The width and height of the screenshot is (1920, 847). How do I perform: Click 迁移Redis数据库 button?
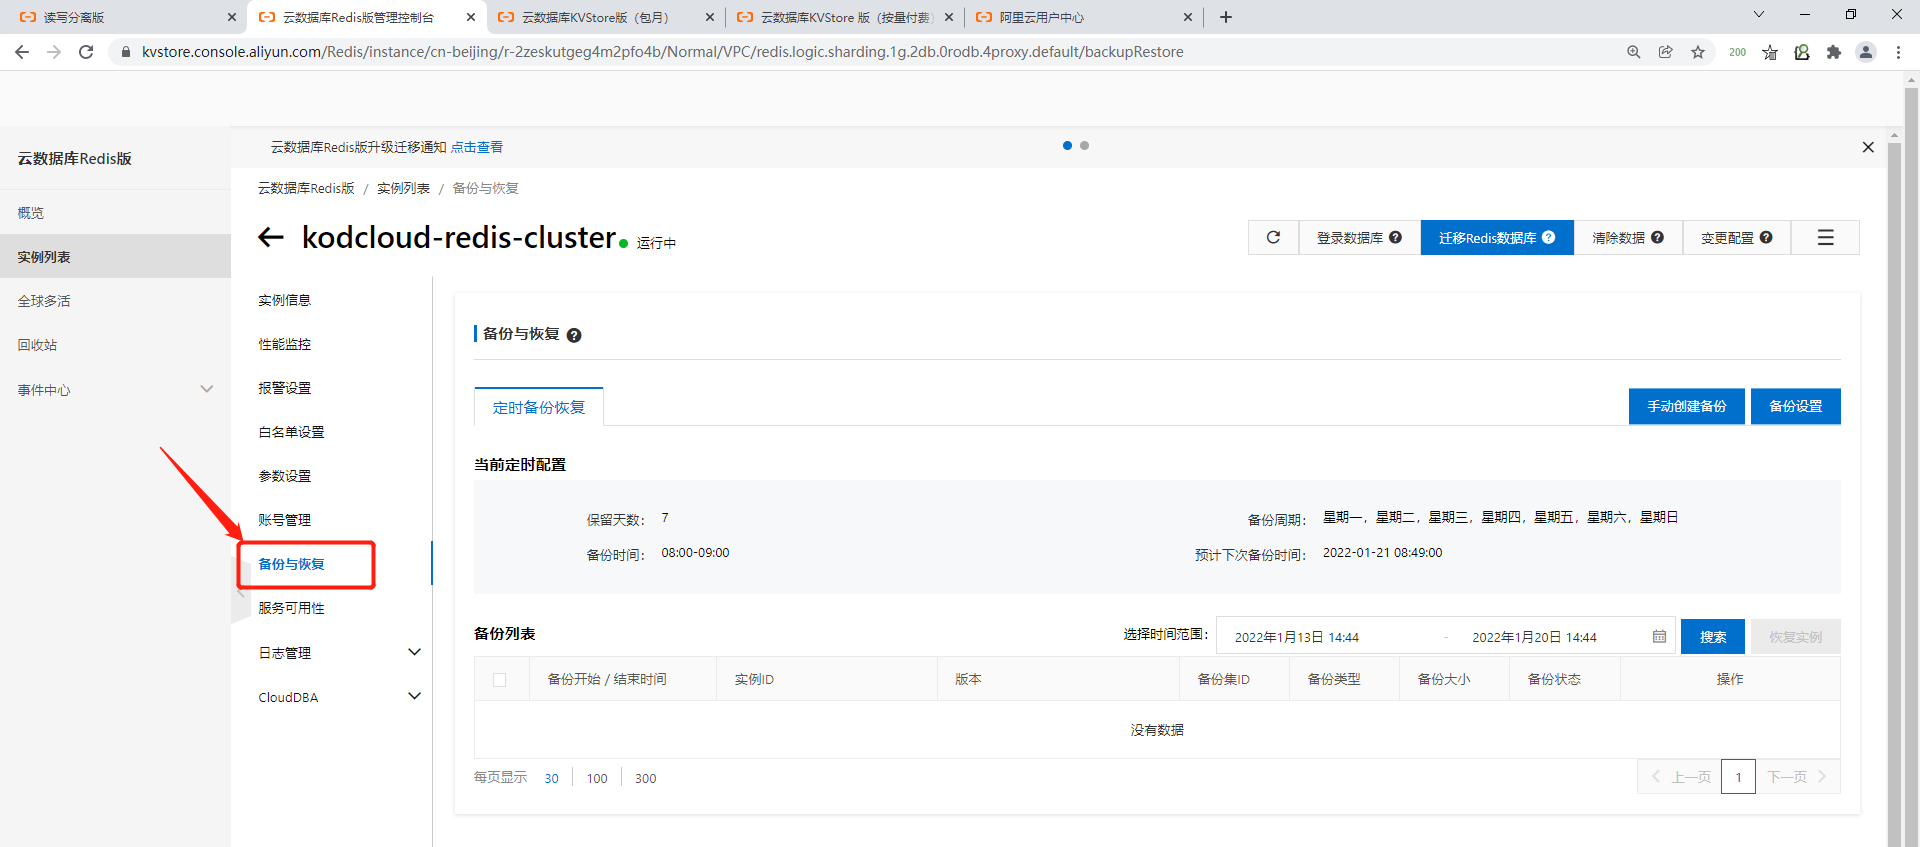point(1497,238)
